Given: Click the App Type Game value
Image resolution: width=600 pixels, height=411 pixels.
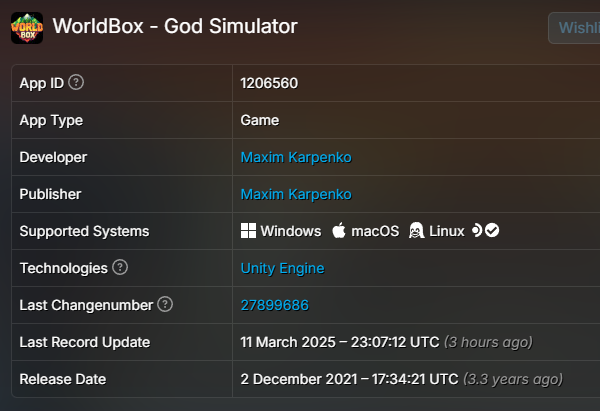Looking at the screenshot, I should tap(259, 120).
